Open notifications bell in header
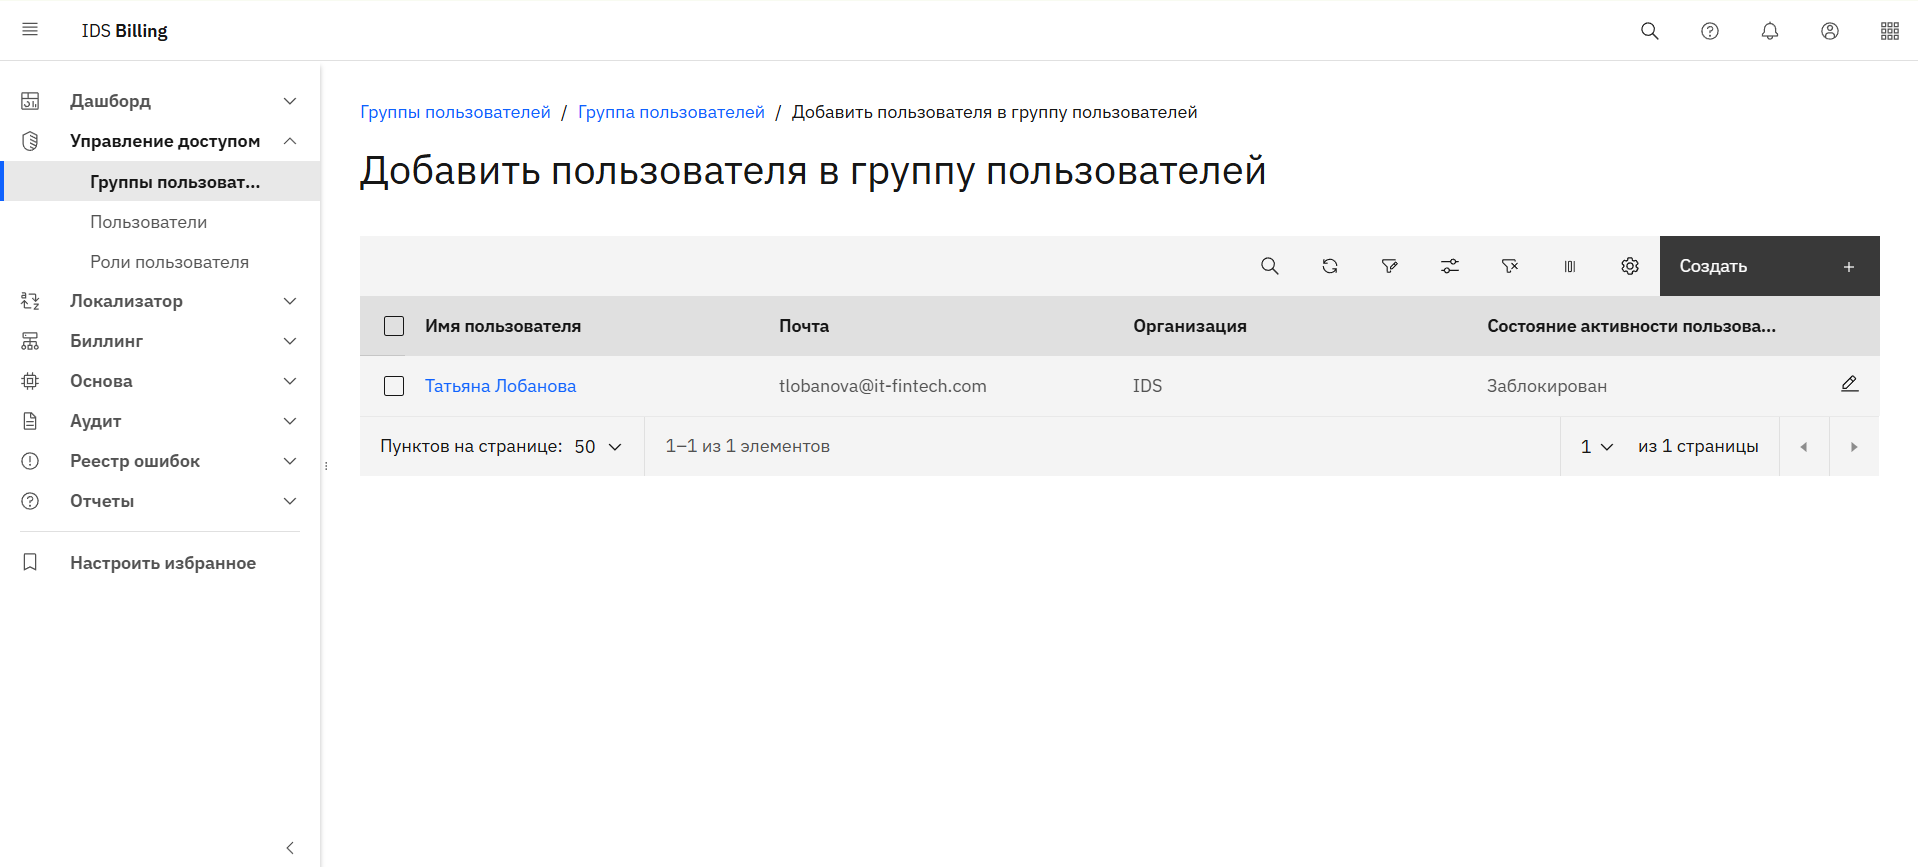 (1769, 31)
